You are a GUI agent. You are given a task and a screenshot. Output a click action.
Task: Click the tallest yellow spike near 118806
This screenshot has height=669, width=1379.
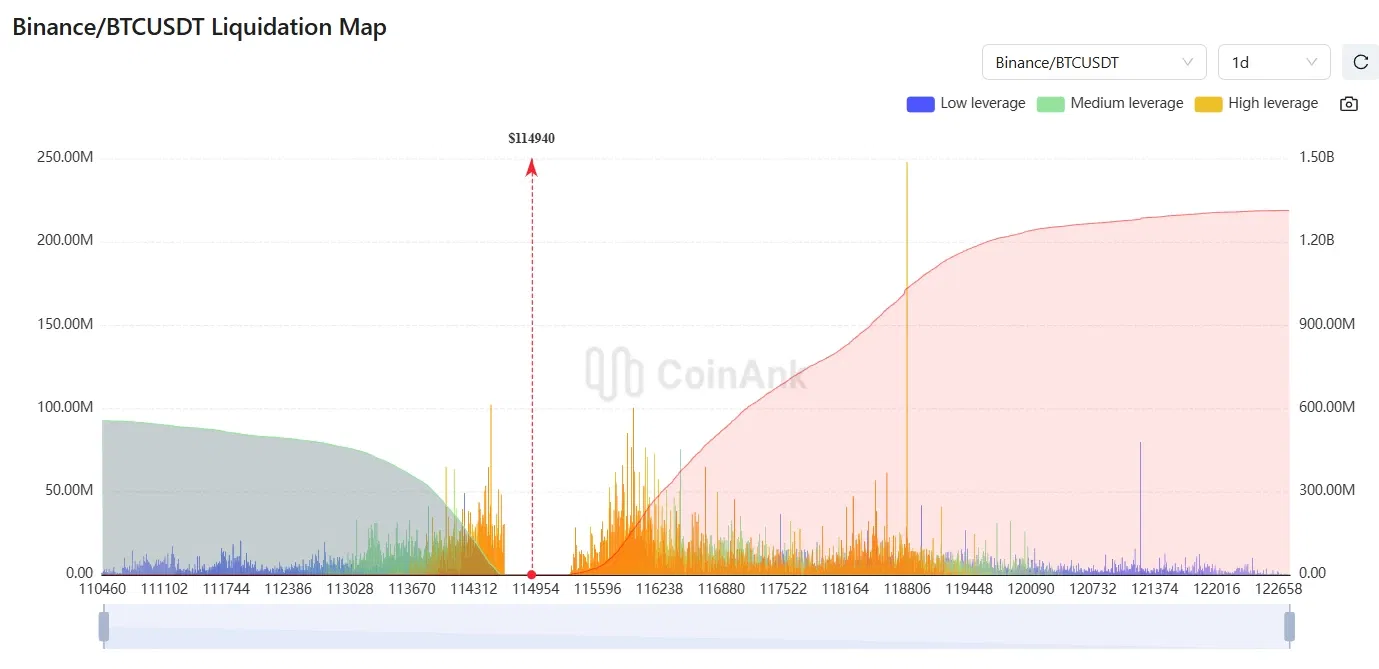[907, 170]
